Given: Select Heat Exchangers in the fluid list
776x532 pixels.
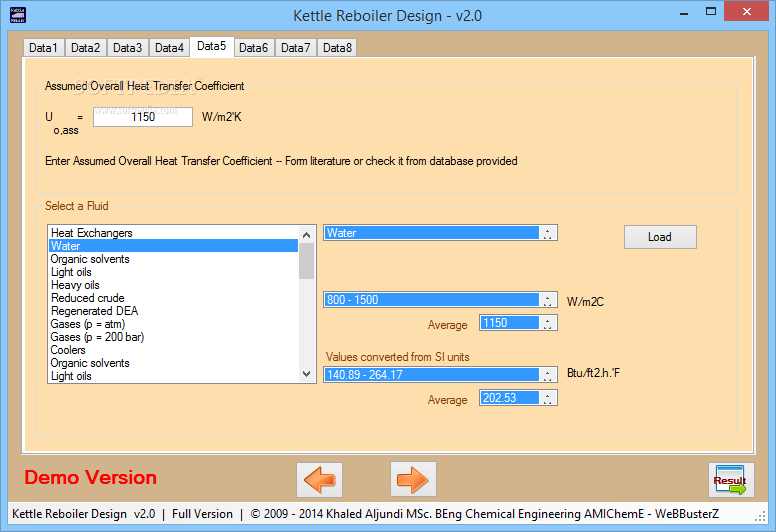Looking at the screenshot, I should coord(174,233).
